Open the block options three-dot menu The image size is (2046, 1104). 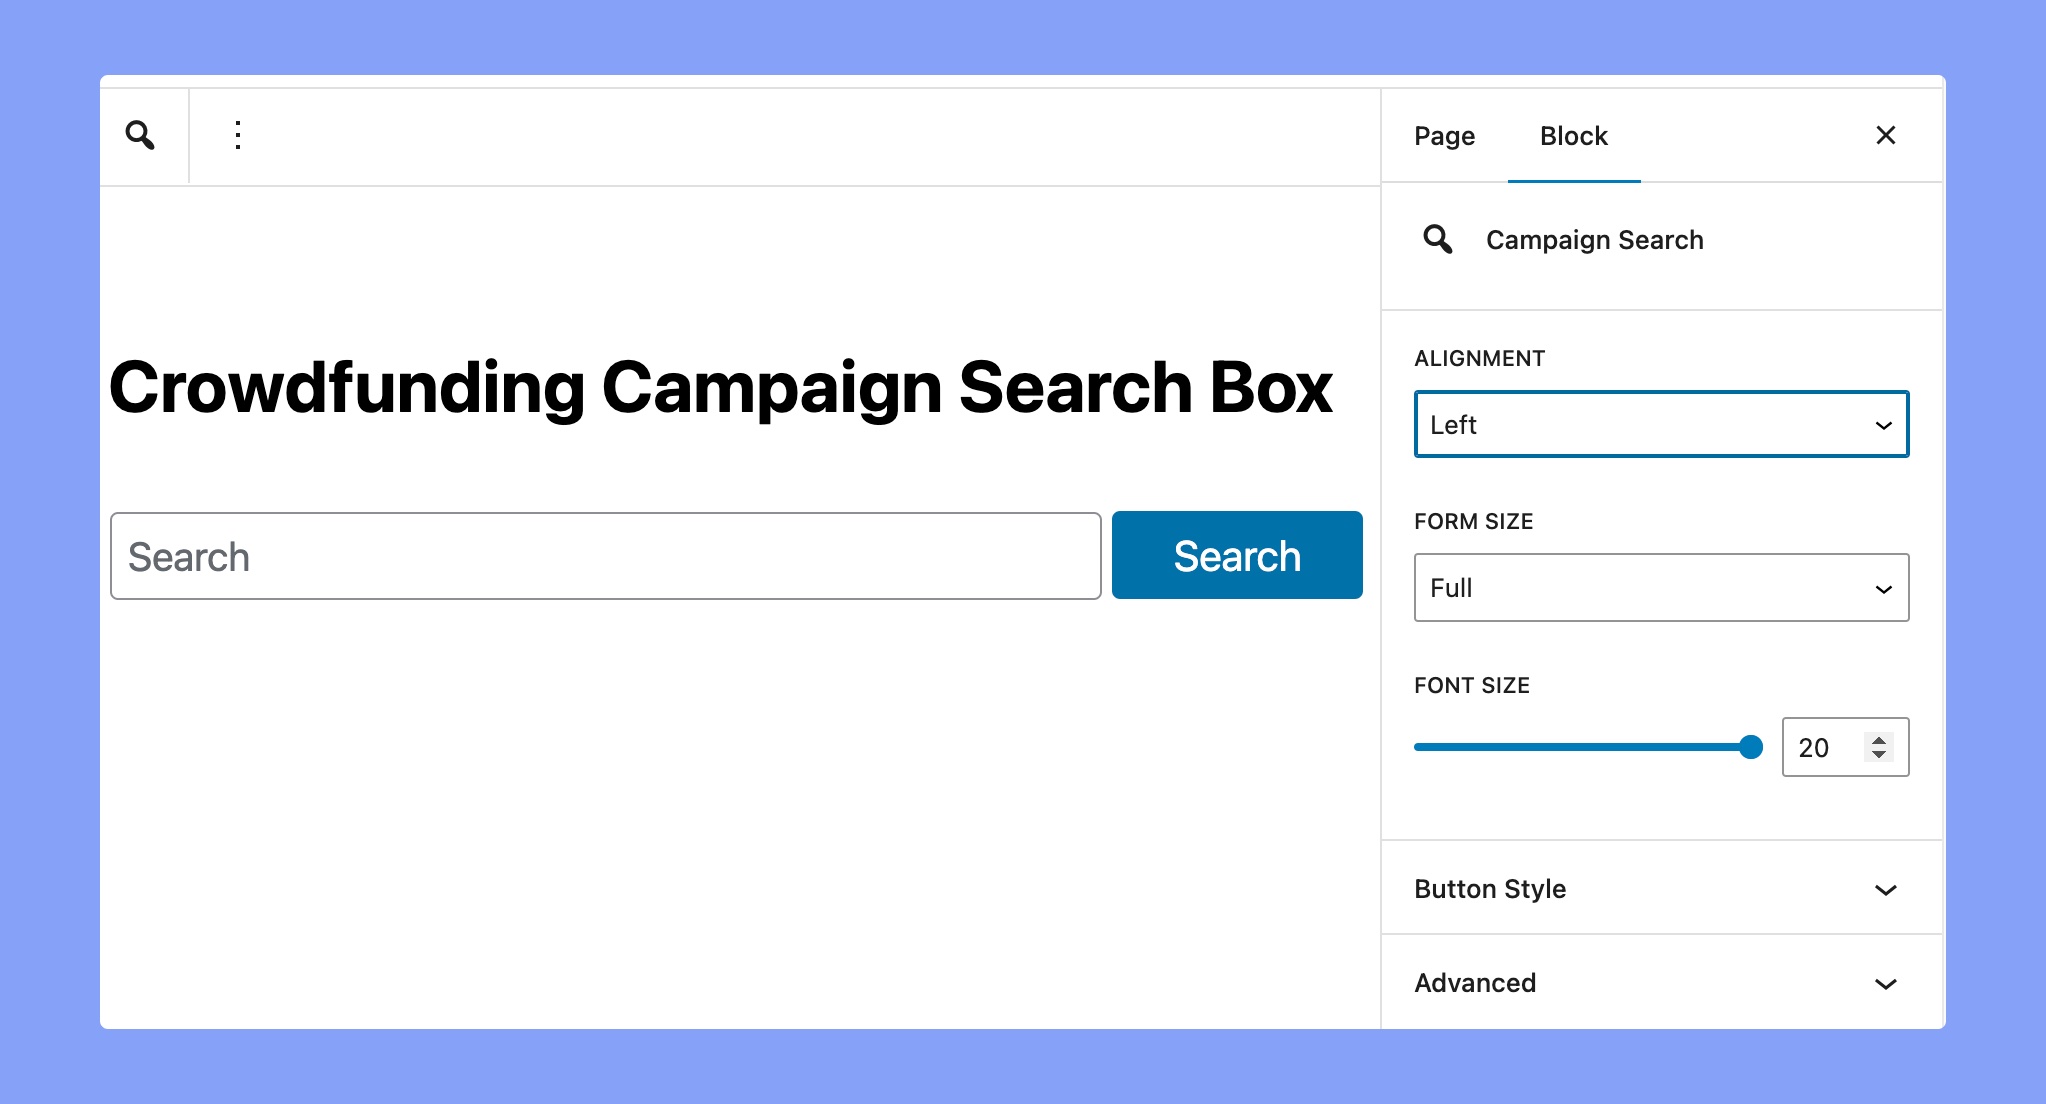[238, 135]
